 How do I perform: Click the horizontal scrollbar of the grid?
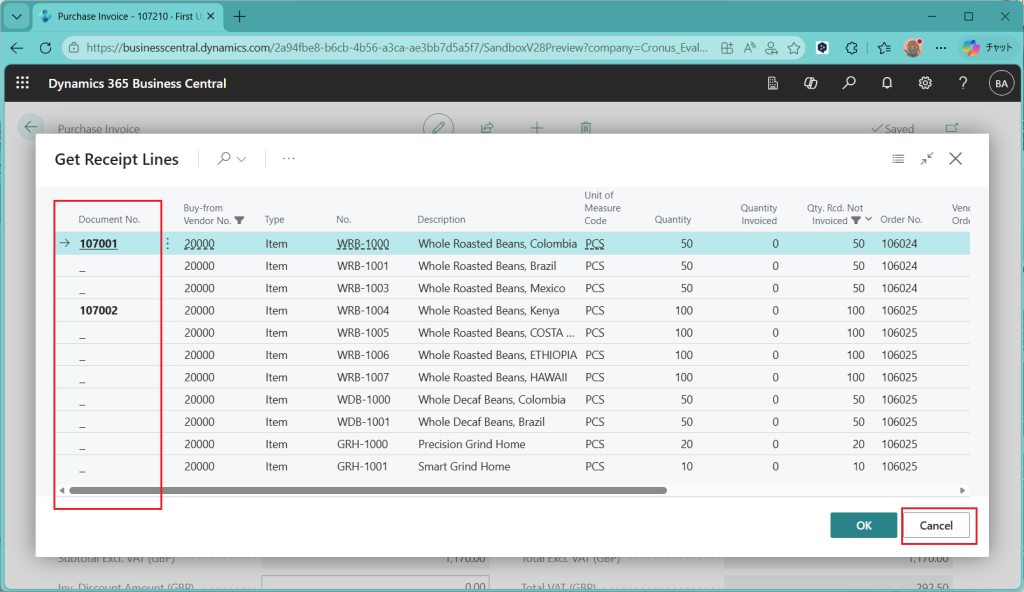pyautogui.click(x=367, y=491)
